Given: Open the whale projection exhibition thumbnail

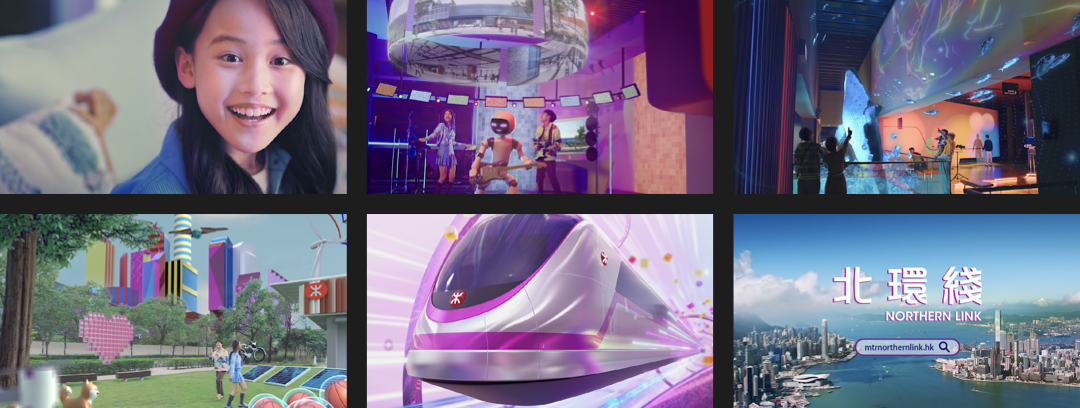Looking at the screenshot, I should coord(906,96).
